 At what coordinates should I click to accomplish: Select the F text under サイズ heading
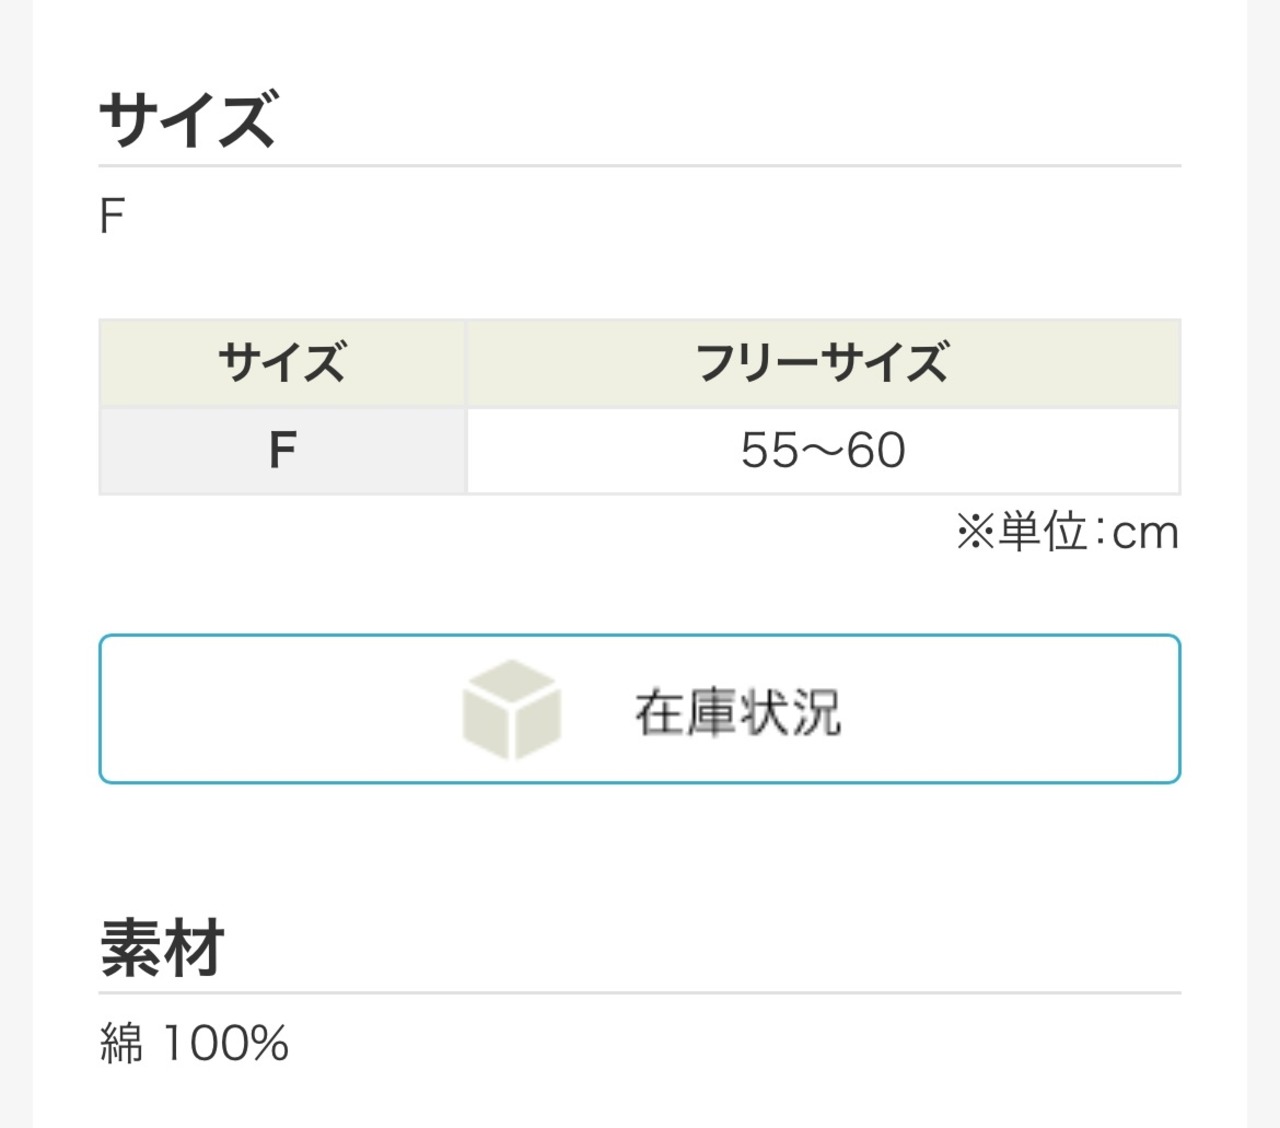click(112, 217)
